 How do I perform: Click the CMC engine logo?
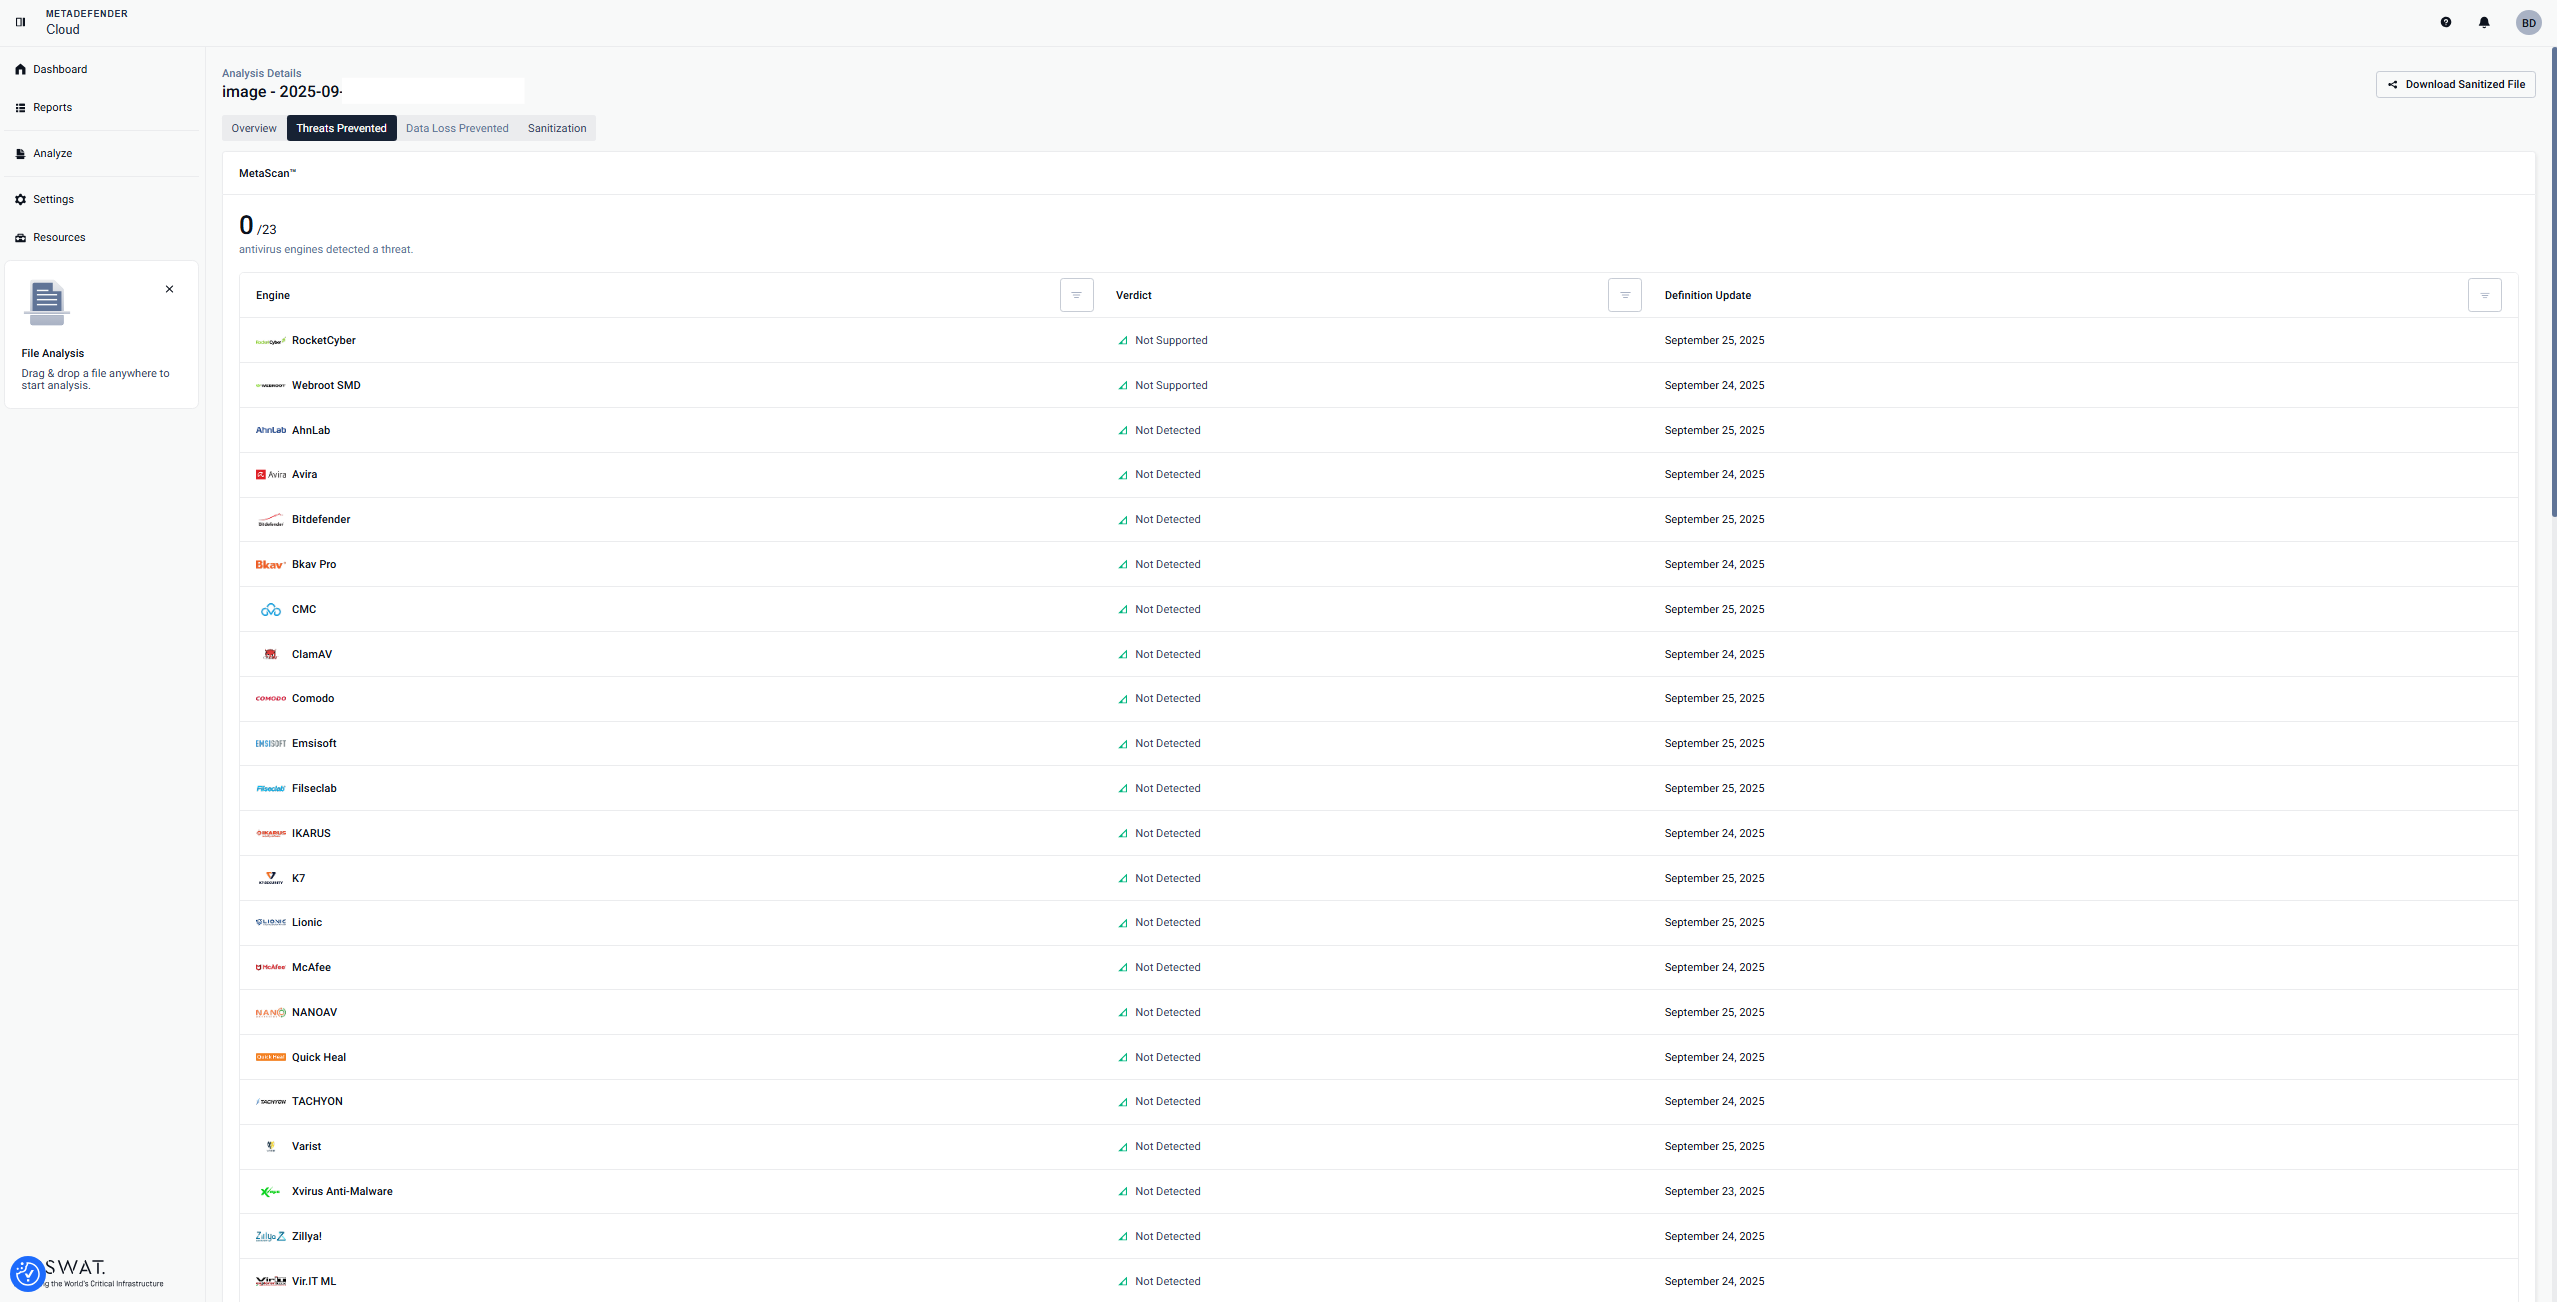pos(270,610)
